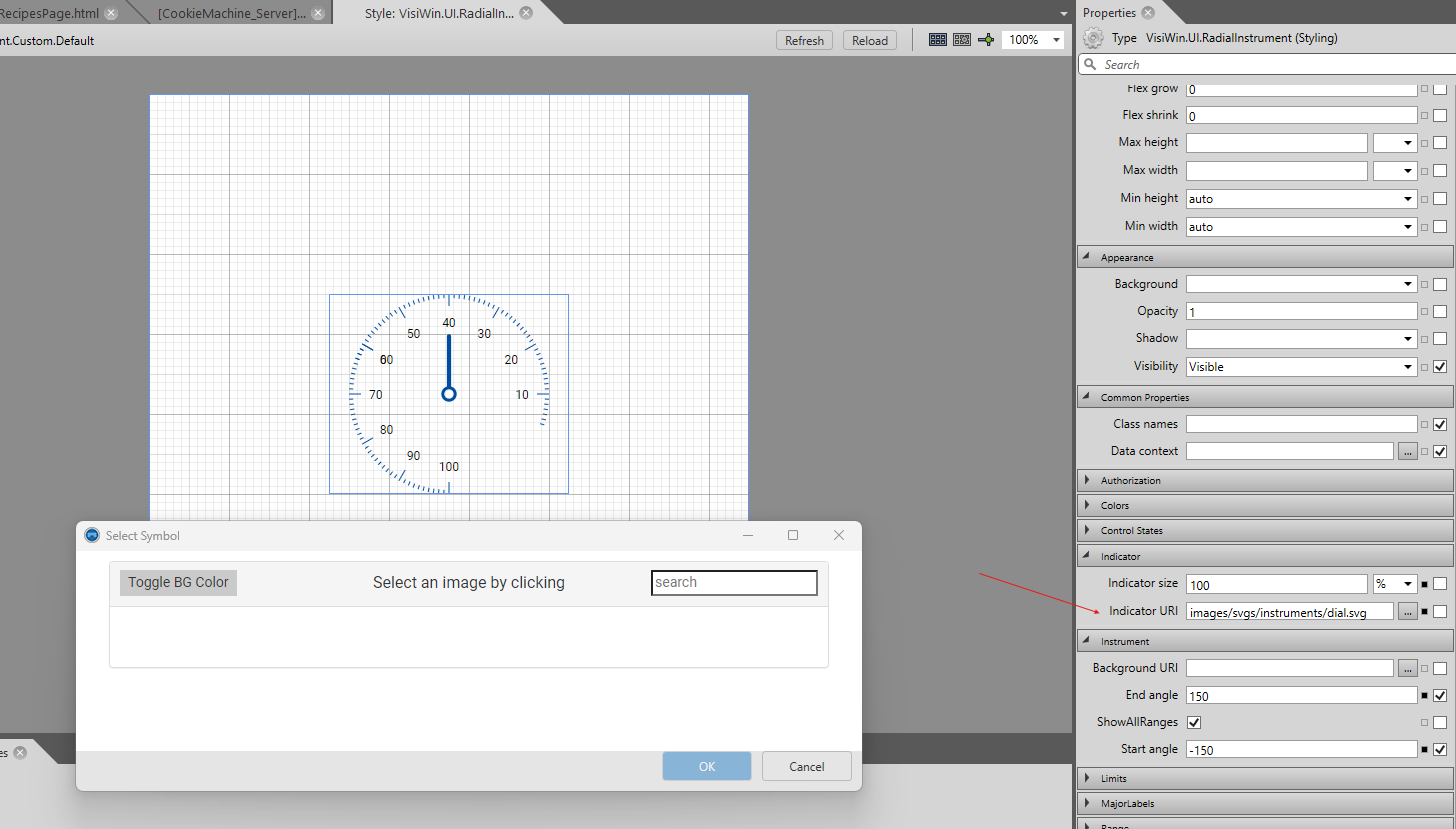Viewport: 1456px width, 829px height.
Task: Click the search magnifier in the Properties panel
Action: coord(1091,64)
